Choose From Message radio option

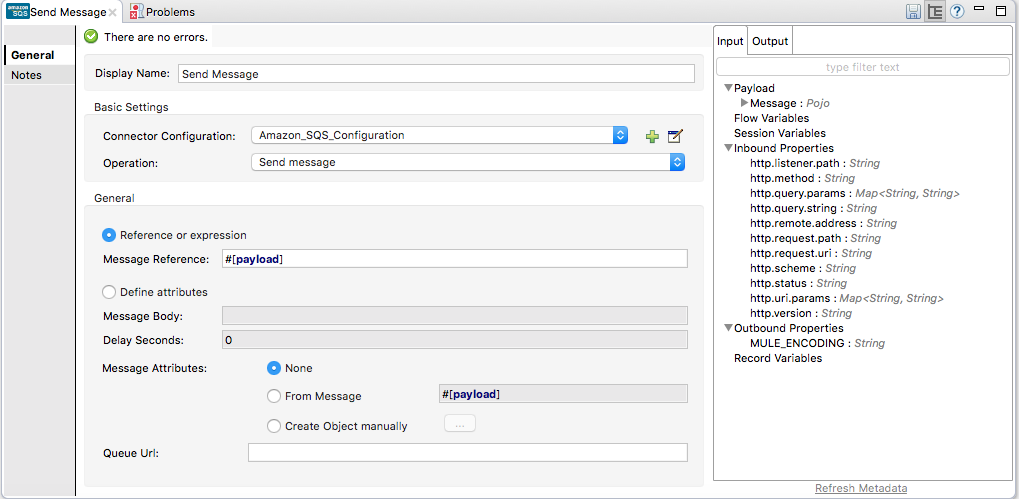pyautogui.click(x=274, y=396)
